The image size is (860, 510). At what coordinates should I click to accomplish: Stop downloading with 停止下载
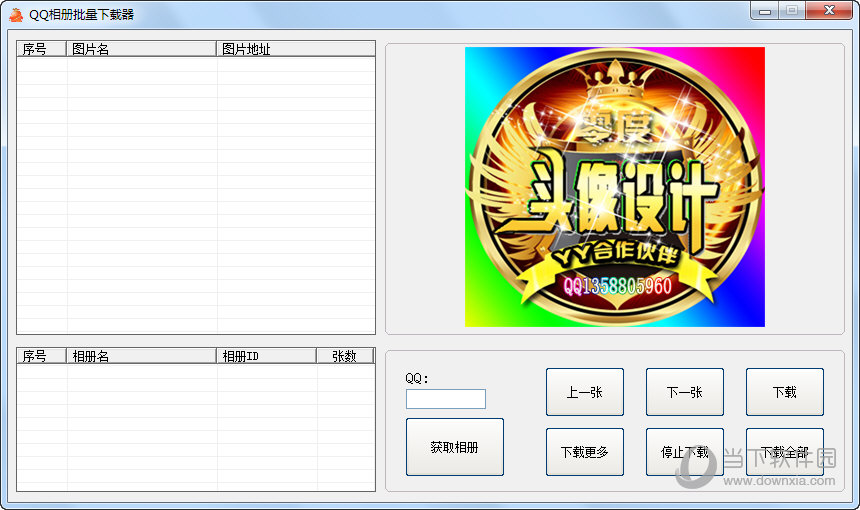click(x=684, y=452)
